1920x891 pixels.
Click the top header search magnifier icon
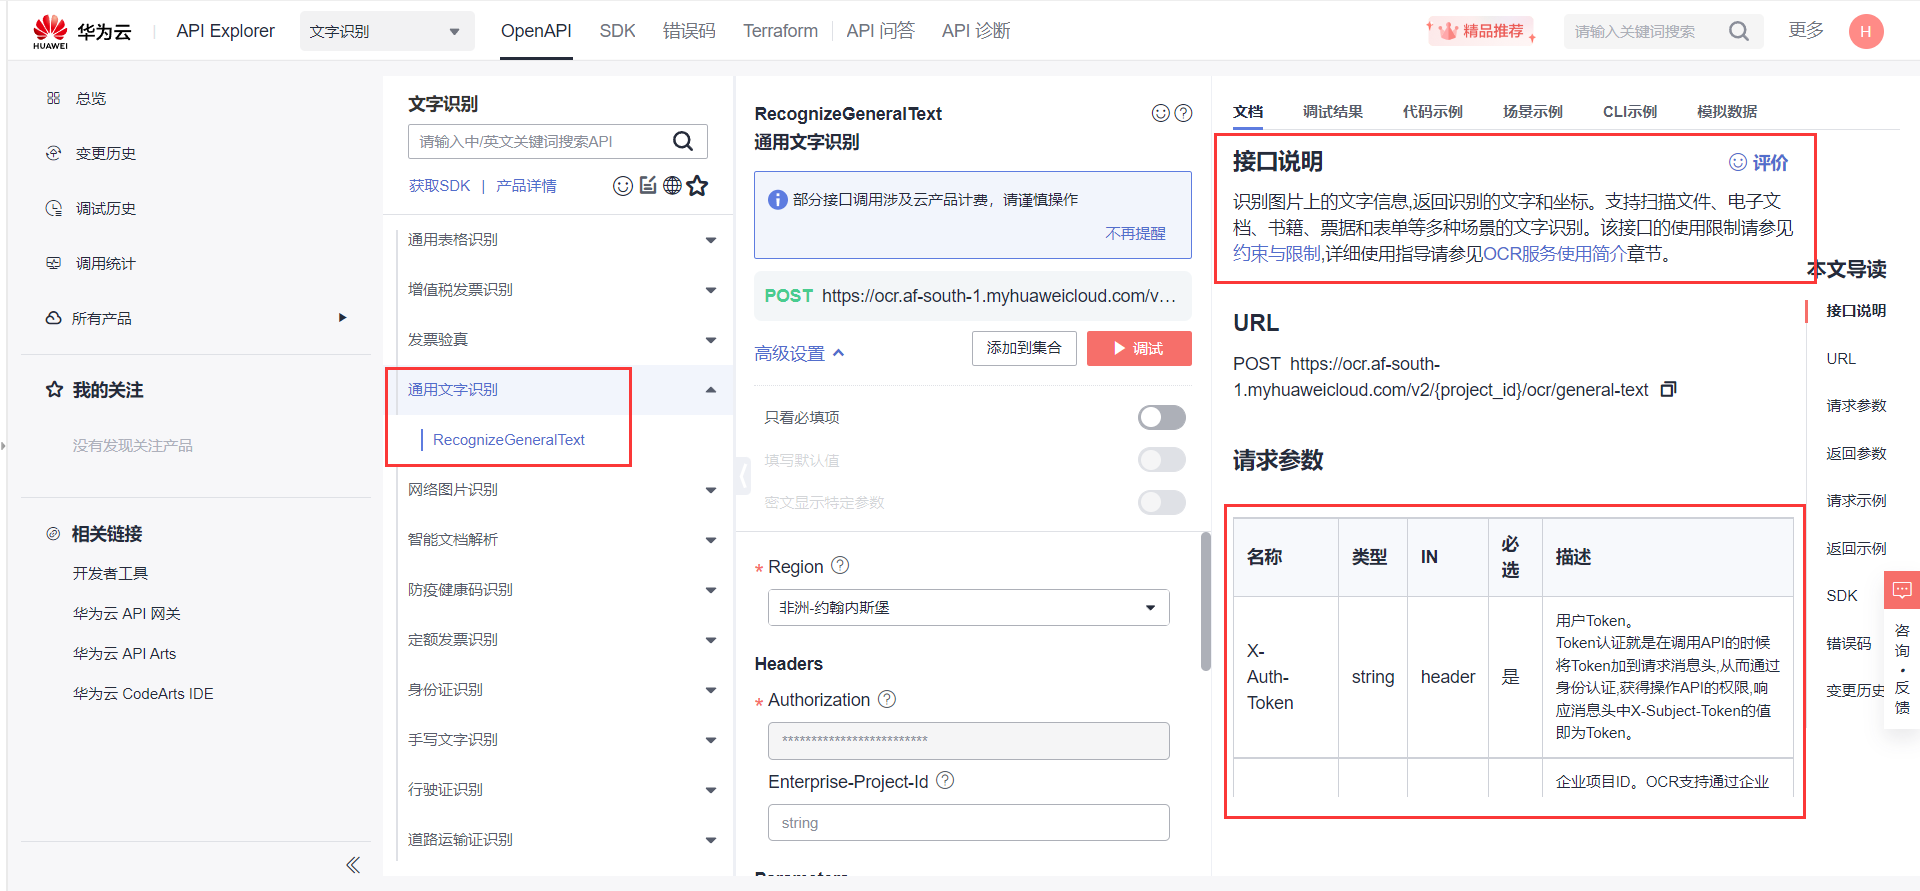pos(1739,32)
